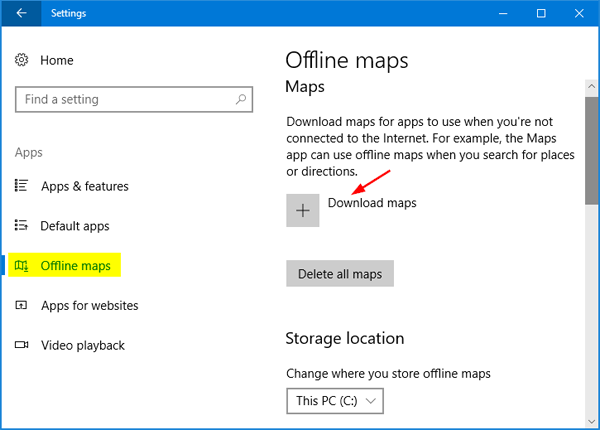The image size is (600, 430).
Task: Click the Apps for websites icon
Action: coord(22,306)
